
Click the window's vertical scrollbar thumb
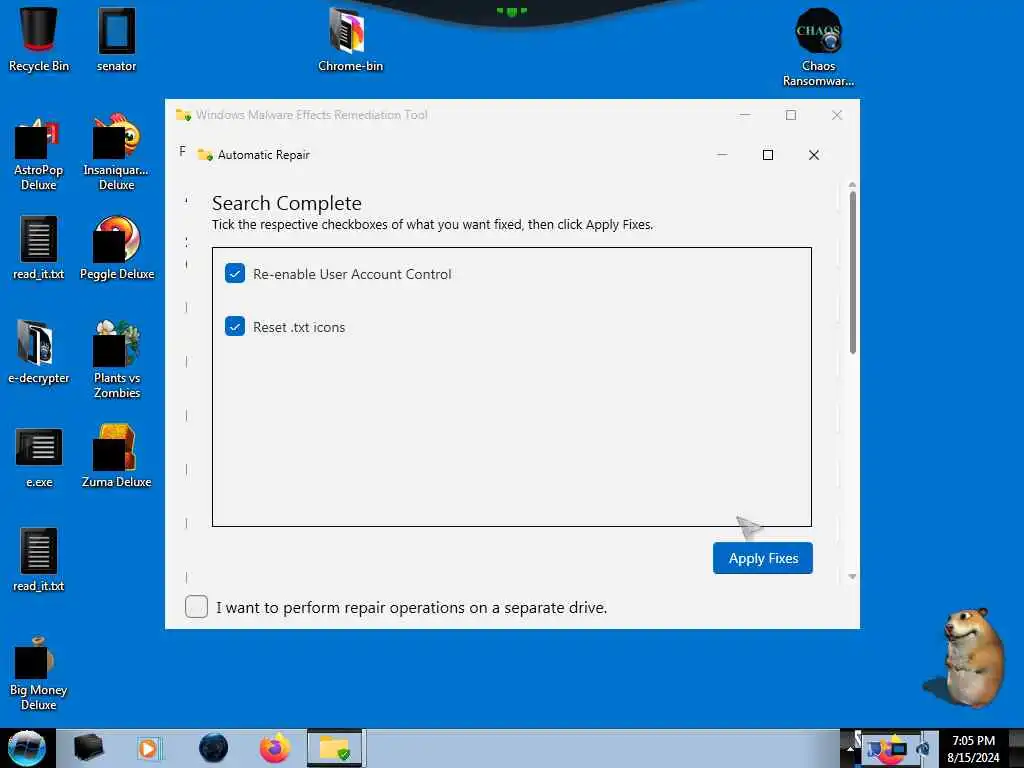(852, 273)
